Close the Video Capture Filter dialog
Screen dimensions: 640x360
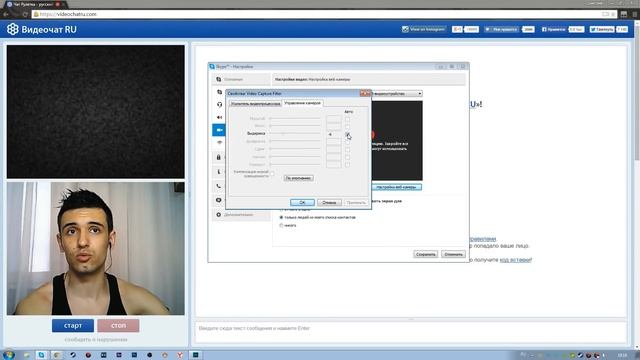point(365,93)
